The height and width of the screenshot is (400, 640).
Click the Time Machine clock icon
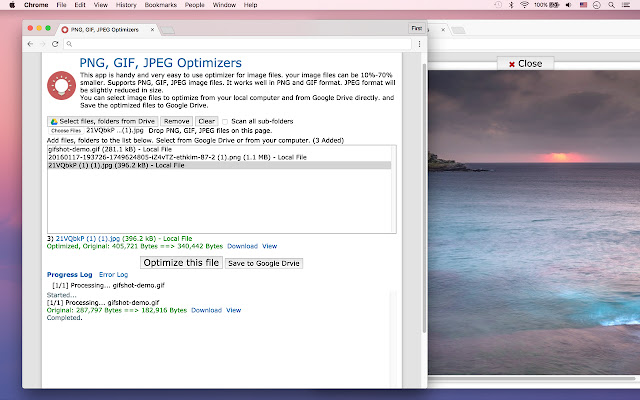[x=498, y=5]
